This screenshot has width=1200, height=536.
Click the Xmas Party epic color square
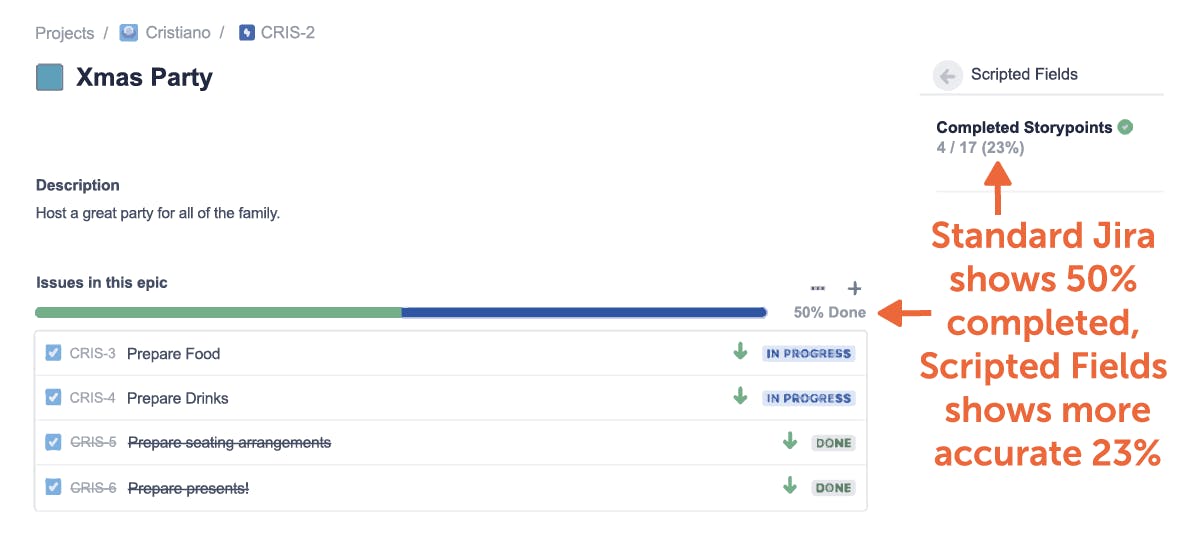coord(50,77)
